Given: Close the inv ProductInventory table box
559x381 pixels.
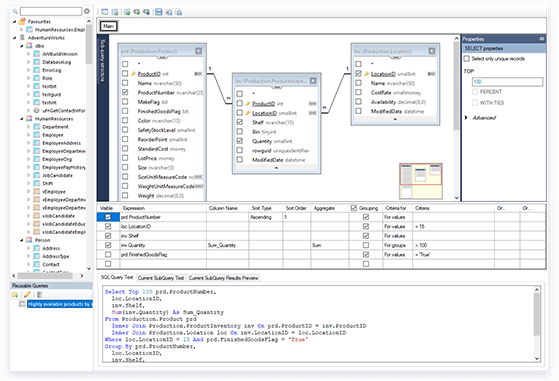Looking at the screenshot, I should tap(313, 81).
